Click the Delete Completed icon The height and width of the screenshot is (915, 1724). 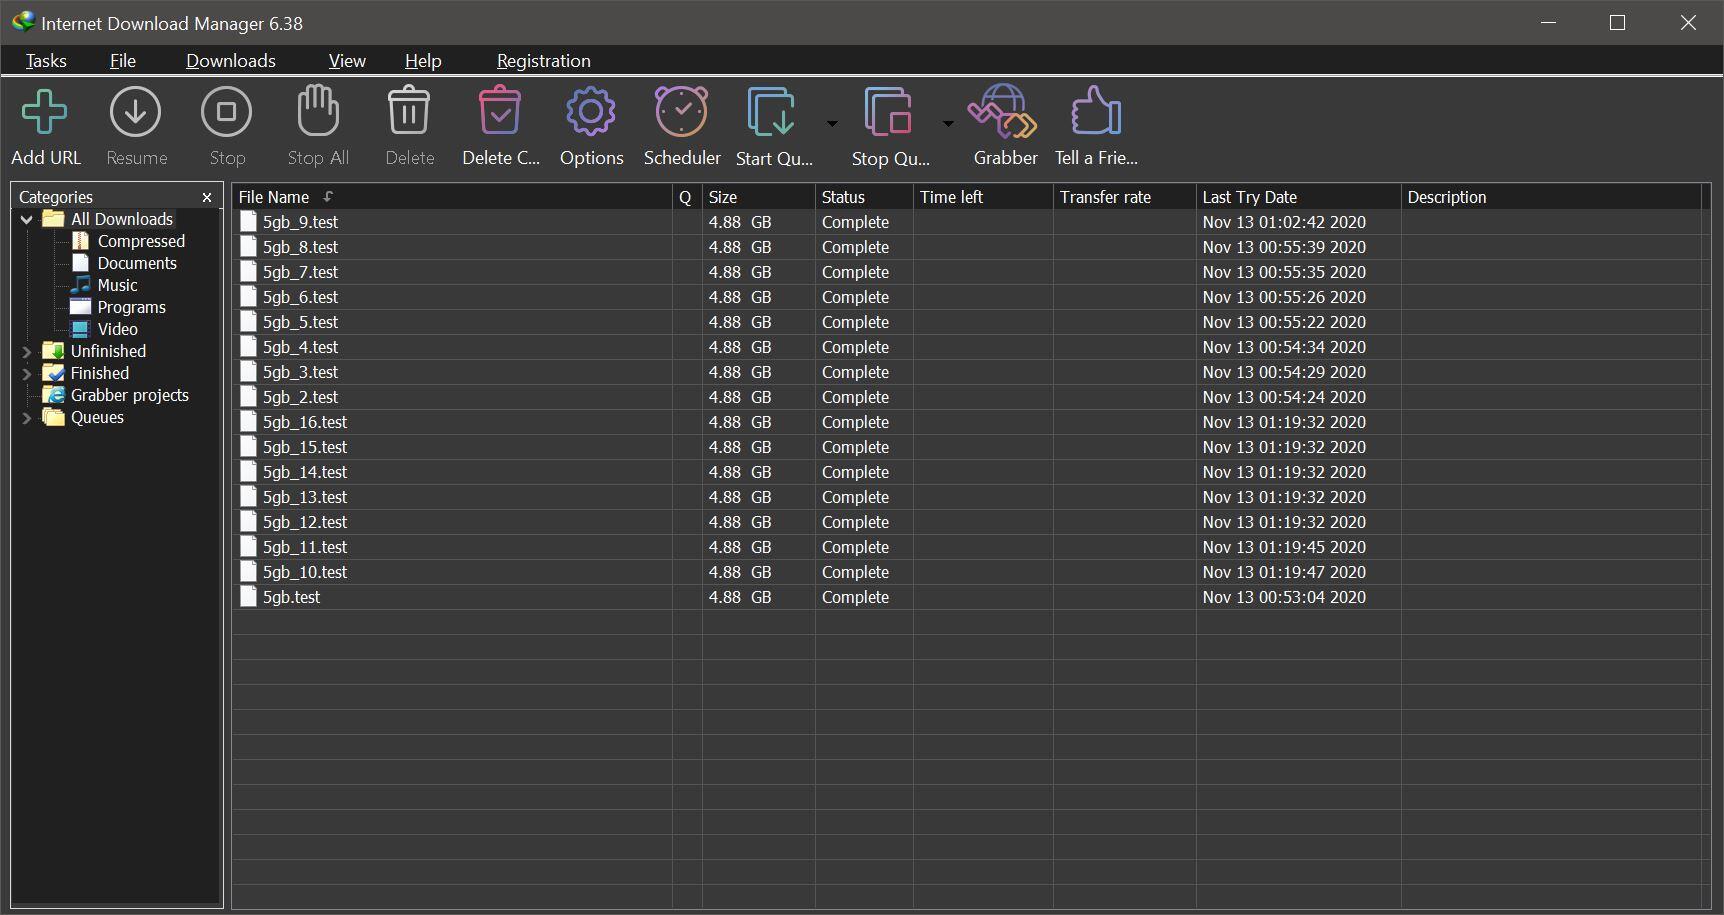[500, 110]
